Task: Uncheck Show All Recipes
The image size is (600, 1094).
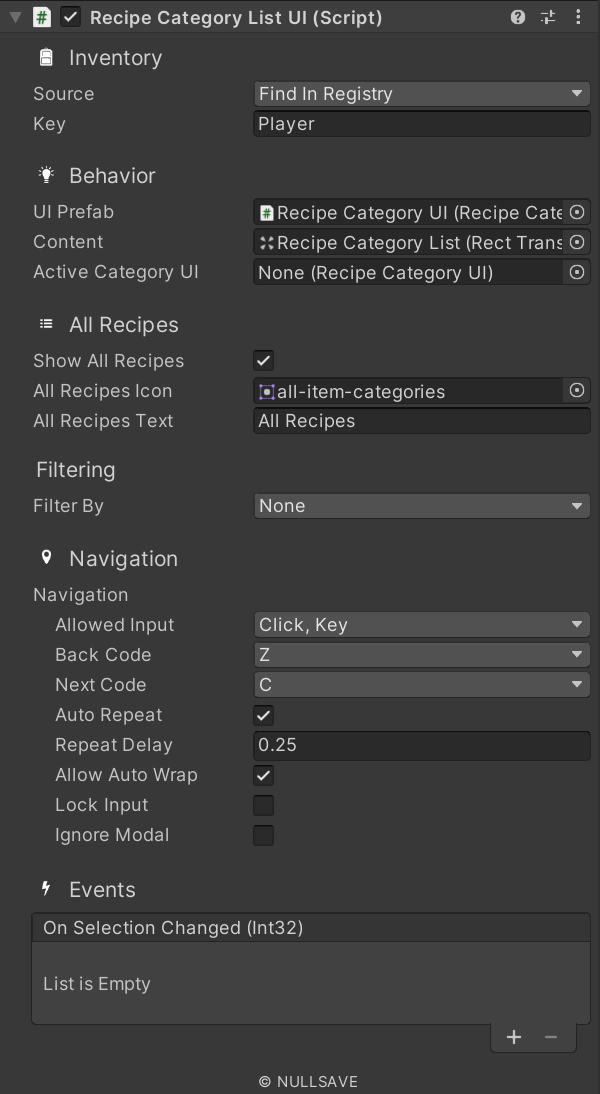Action: point(263,360)
